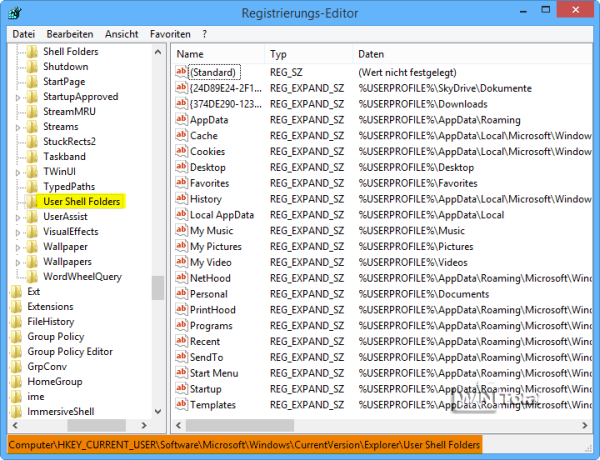Select the PrintHood value

pos(213,310)
